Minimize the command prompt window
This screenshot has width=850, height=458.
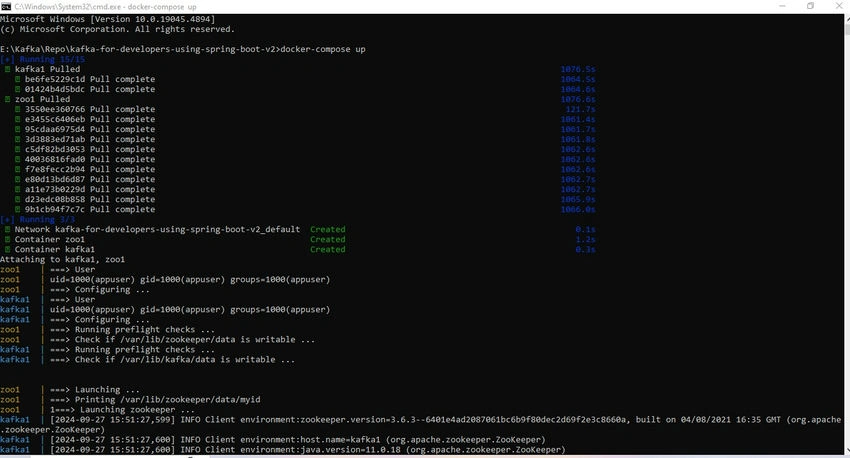(x=782, y=6)
